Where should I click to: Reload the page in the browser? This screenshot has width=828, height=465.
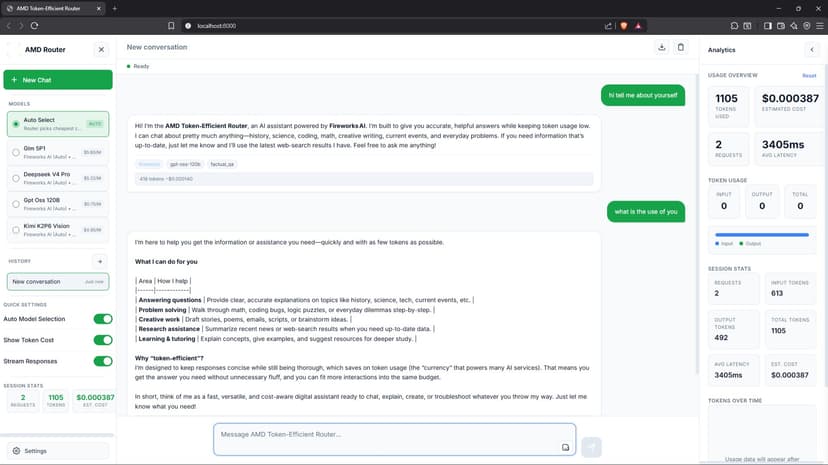pyautogui.click(x=34, y=25)
